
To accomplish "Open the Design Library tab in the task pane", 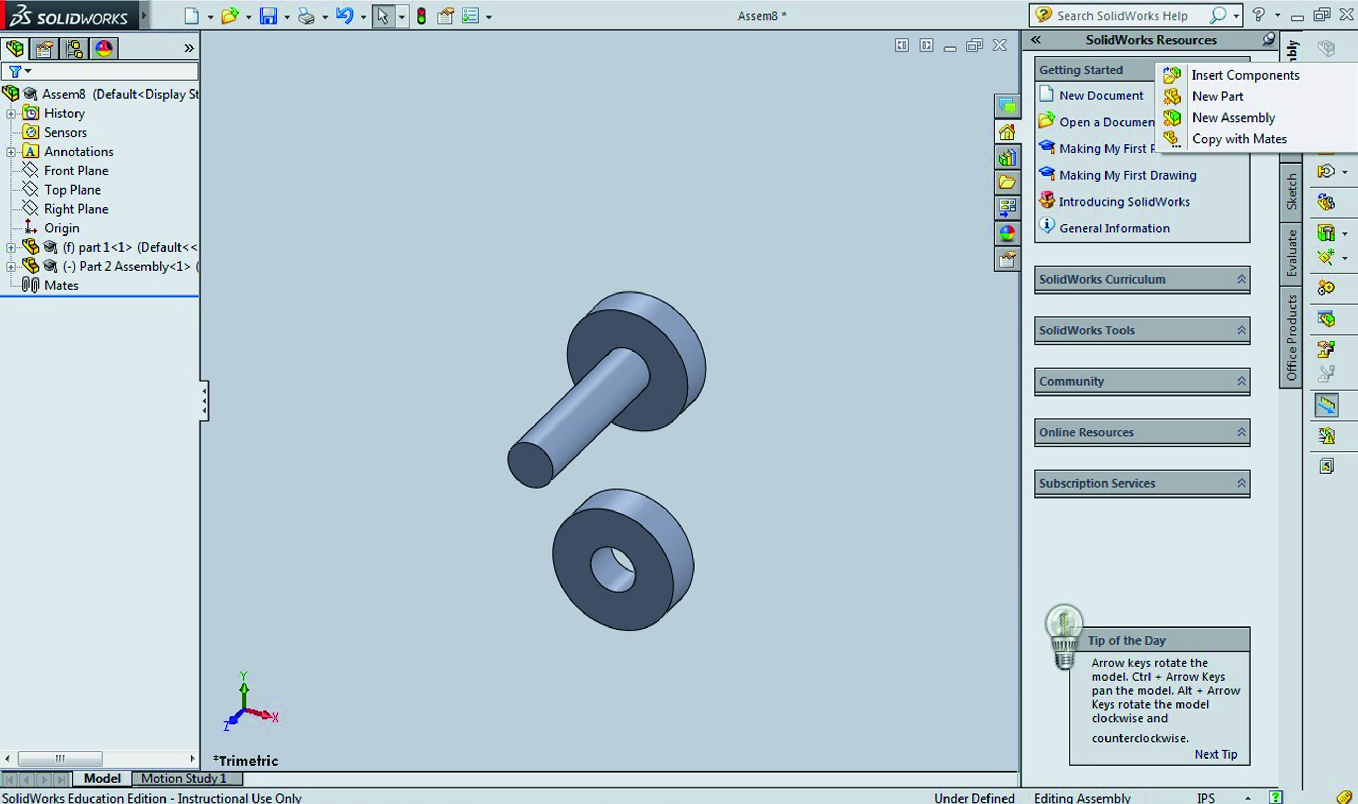I will click(1007, 157).
